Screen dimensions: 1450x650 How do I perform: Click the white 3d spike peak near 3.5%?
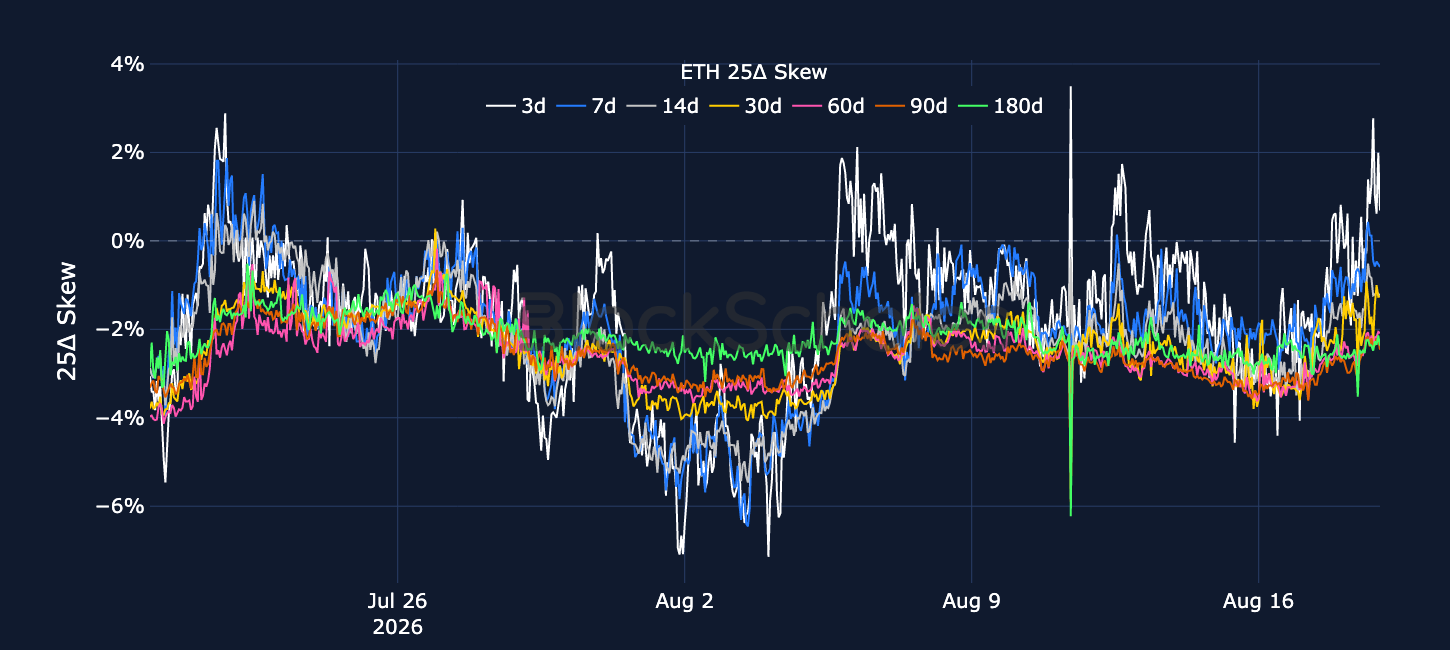pos(1070,90)
